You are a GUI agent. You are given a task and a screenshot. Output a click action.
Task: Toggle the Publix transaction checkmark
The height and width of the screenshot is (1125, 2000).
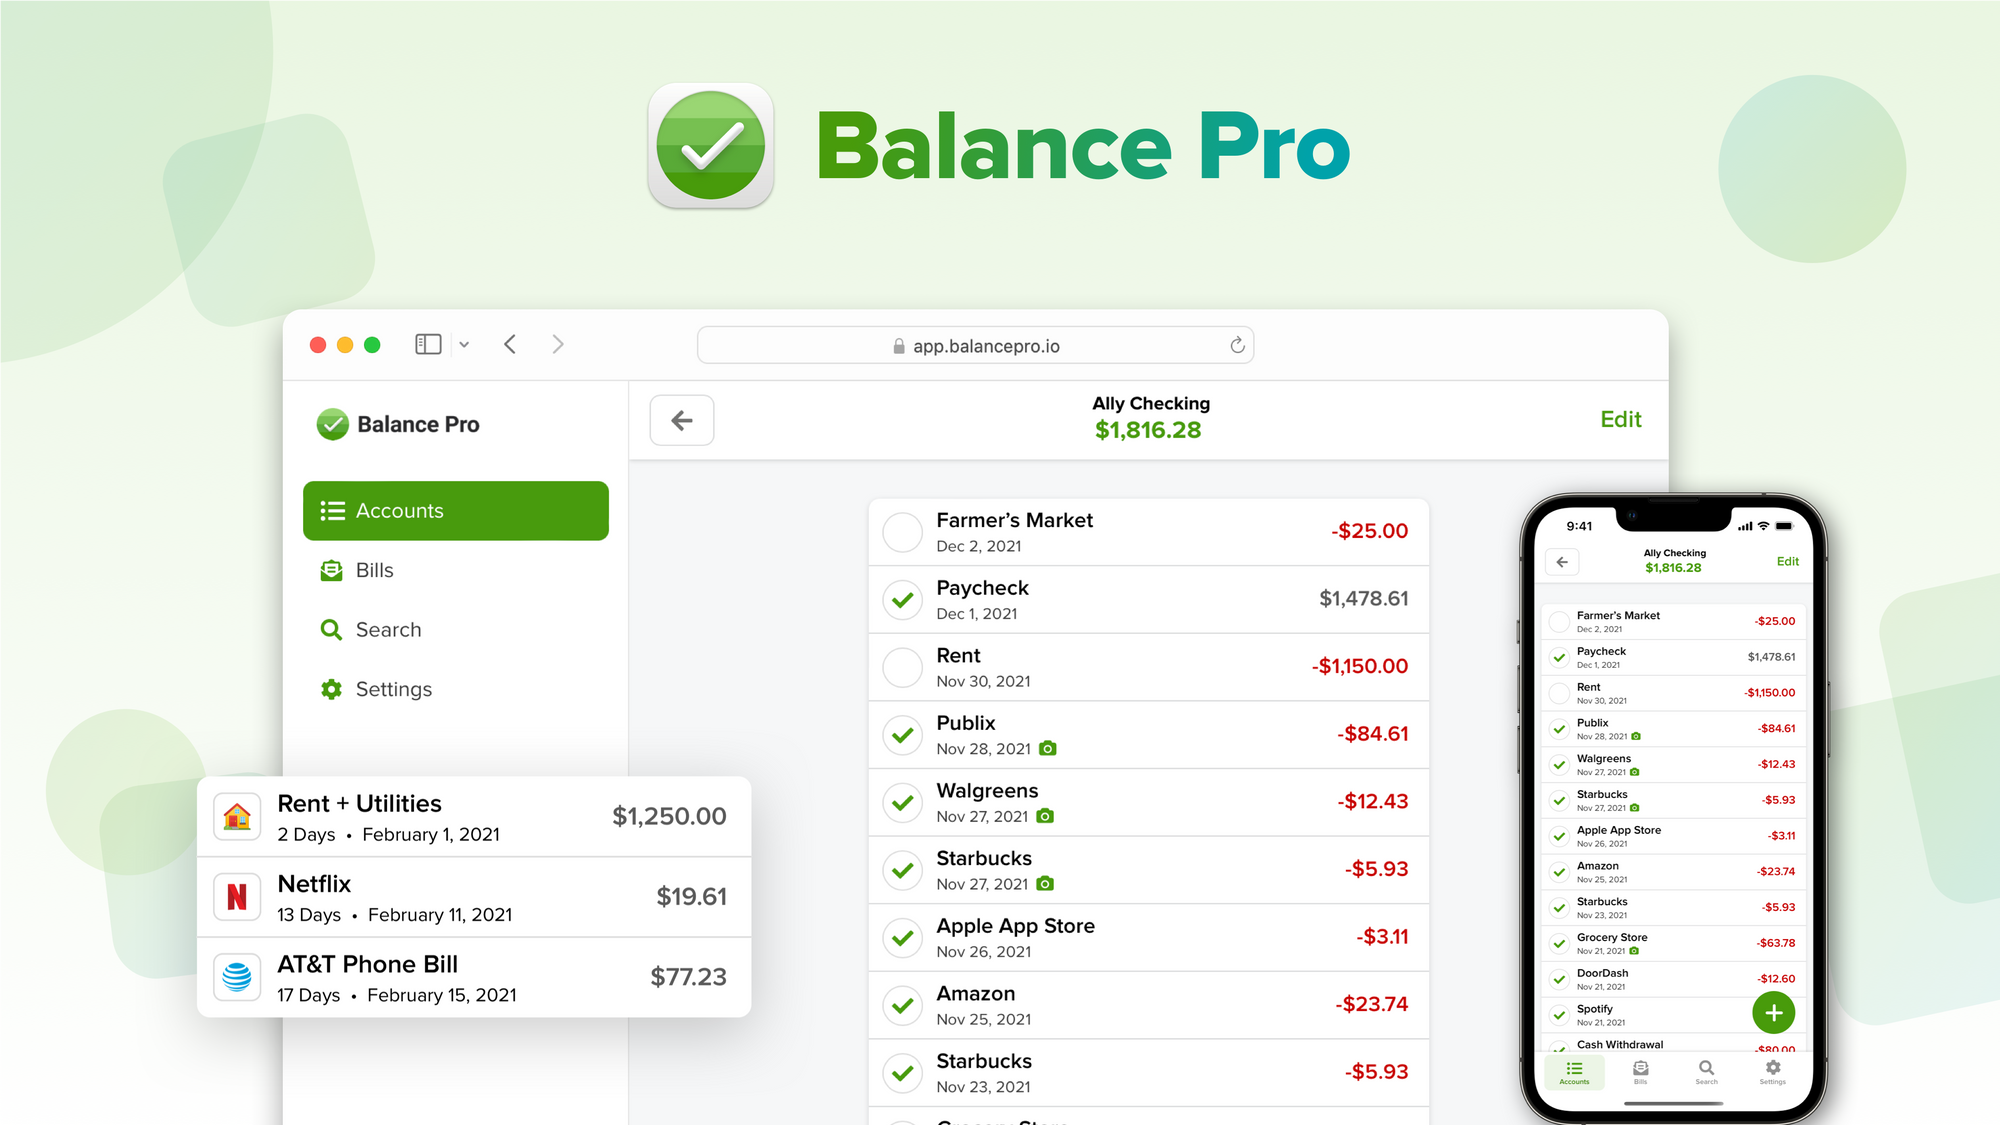coord(901,736)
